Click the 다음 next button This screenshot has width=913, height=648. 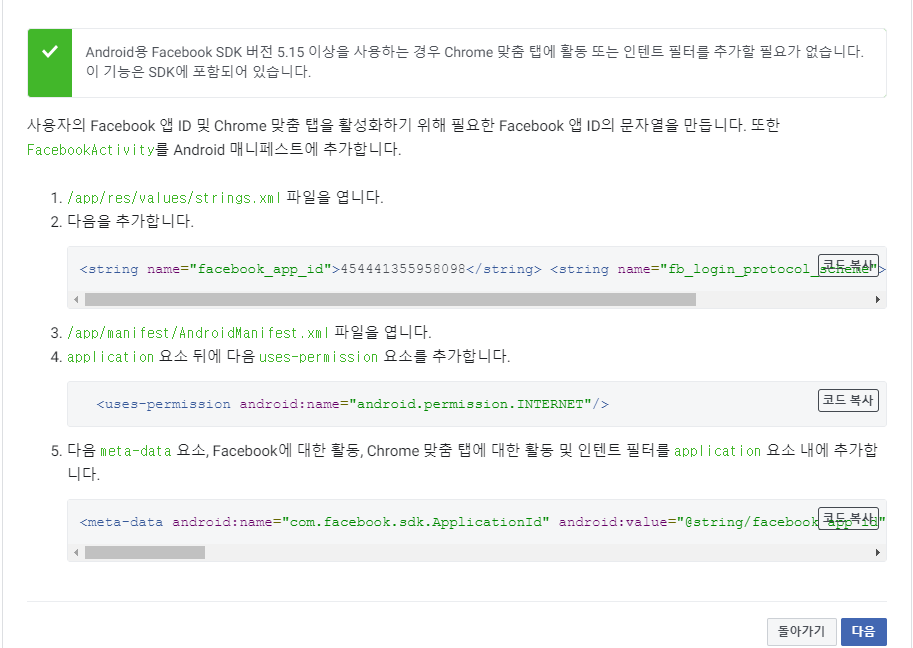coord(864,632)
